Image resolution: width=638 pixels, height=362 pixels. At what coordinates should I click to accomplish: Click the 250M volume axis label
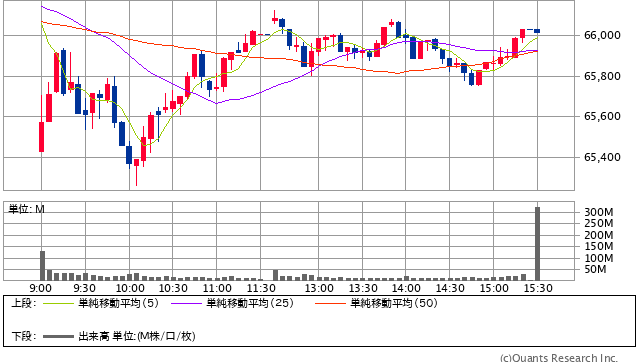click(x=599, y=223)
